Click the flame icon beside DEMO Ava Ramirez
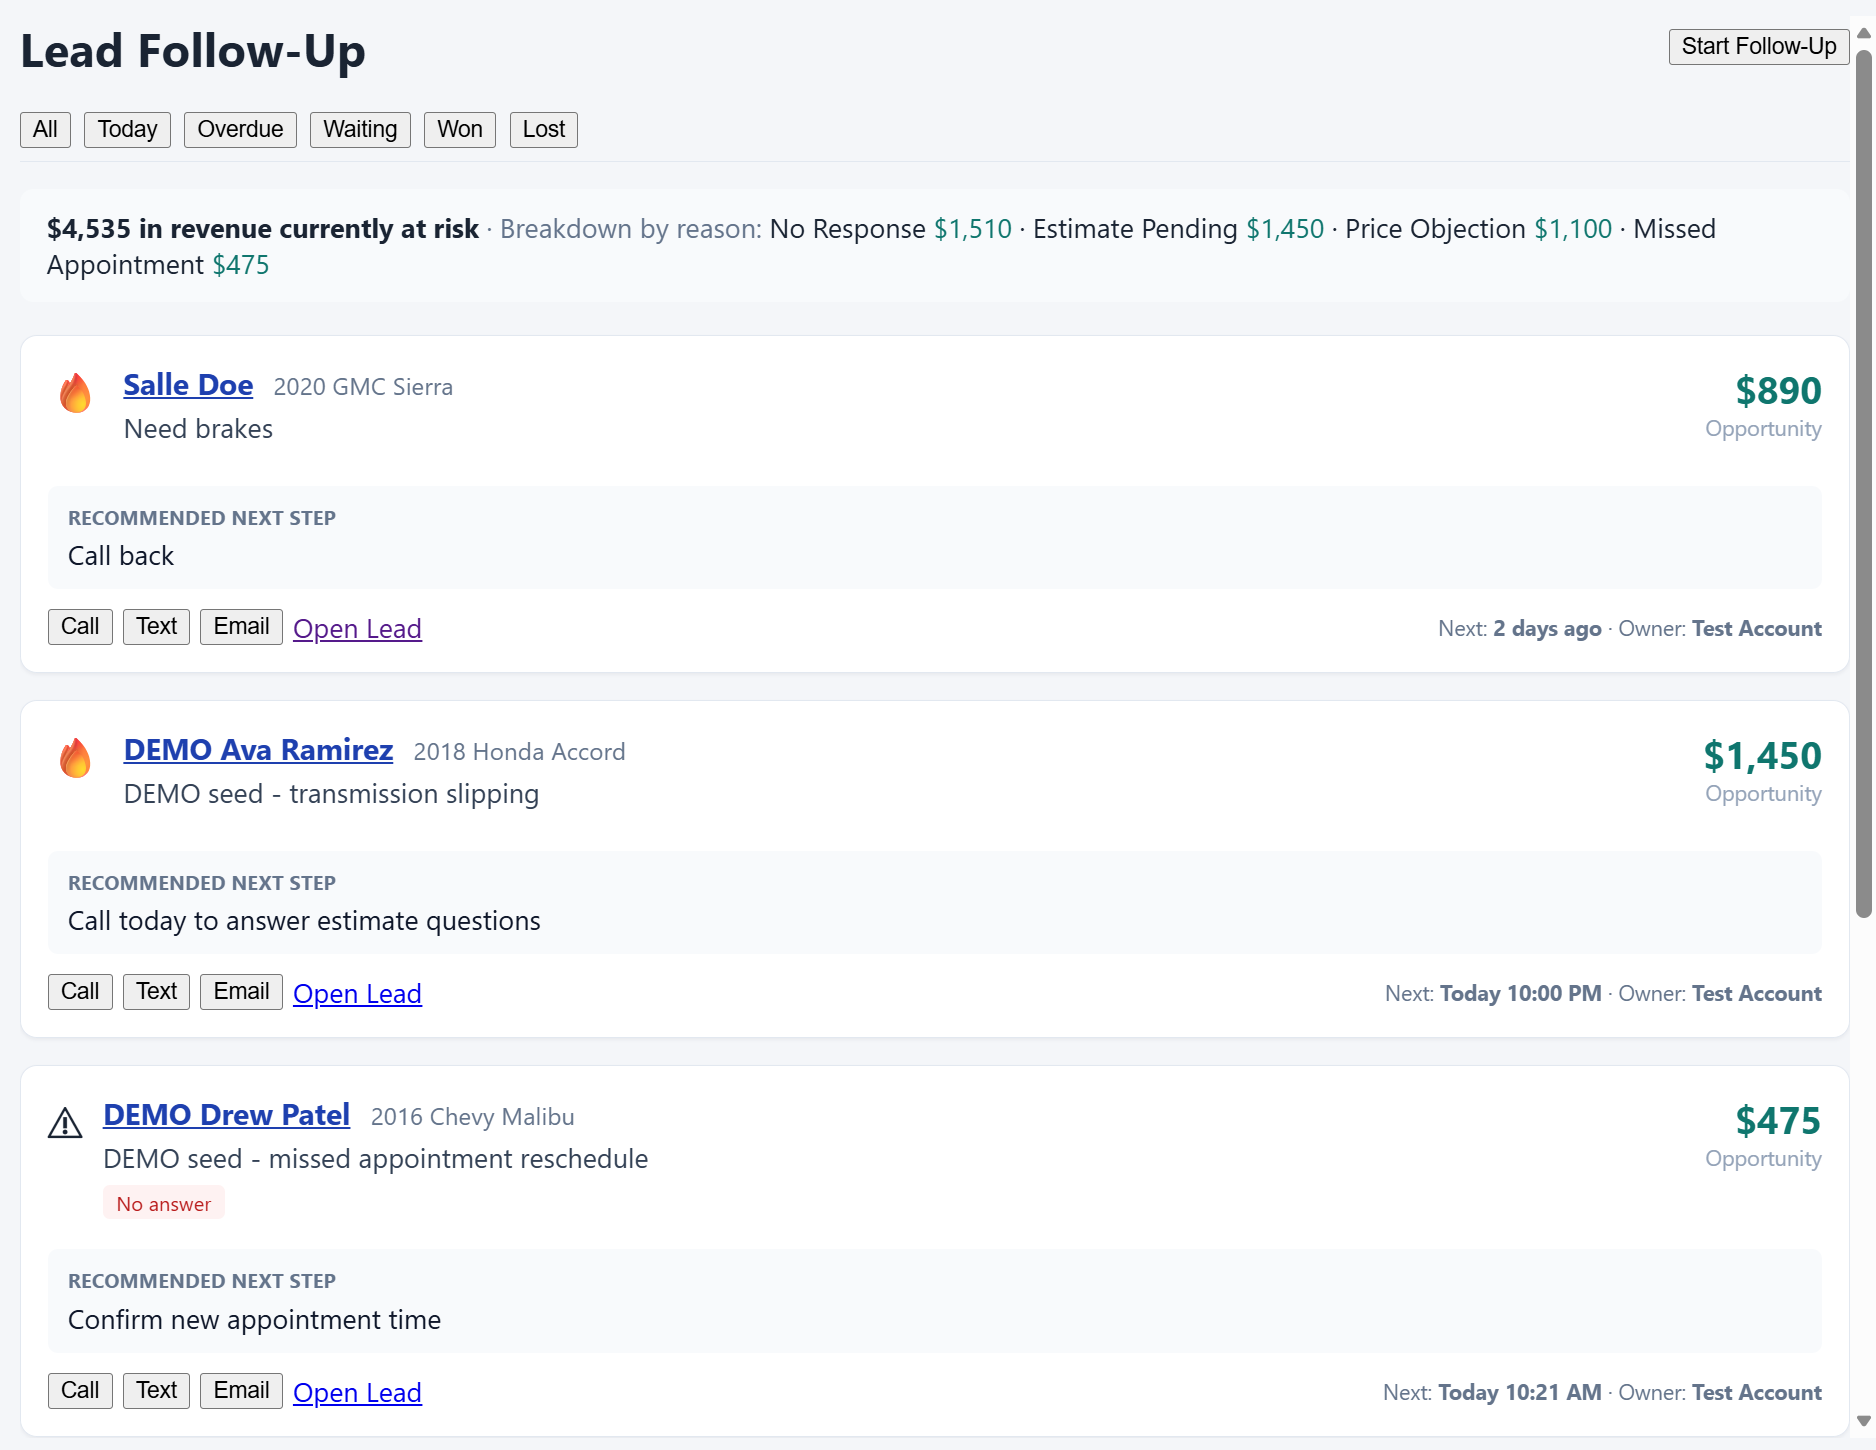Viewport: 1876px width, 1450px height. [75, 758]
